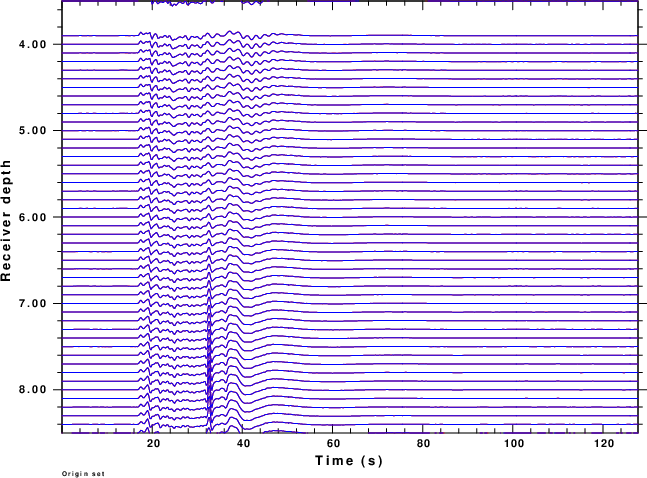Image resolution: width=647 pixels, height=478 pixels.
Task: Click time axis tick label 20
Action: [153, 444]
